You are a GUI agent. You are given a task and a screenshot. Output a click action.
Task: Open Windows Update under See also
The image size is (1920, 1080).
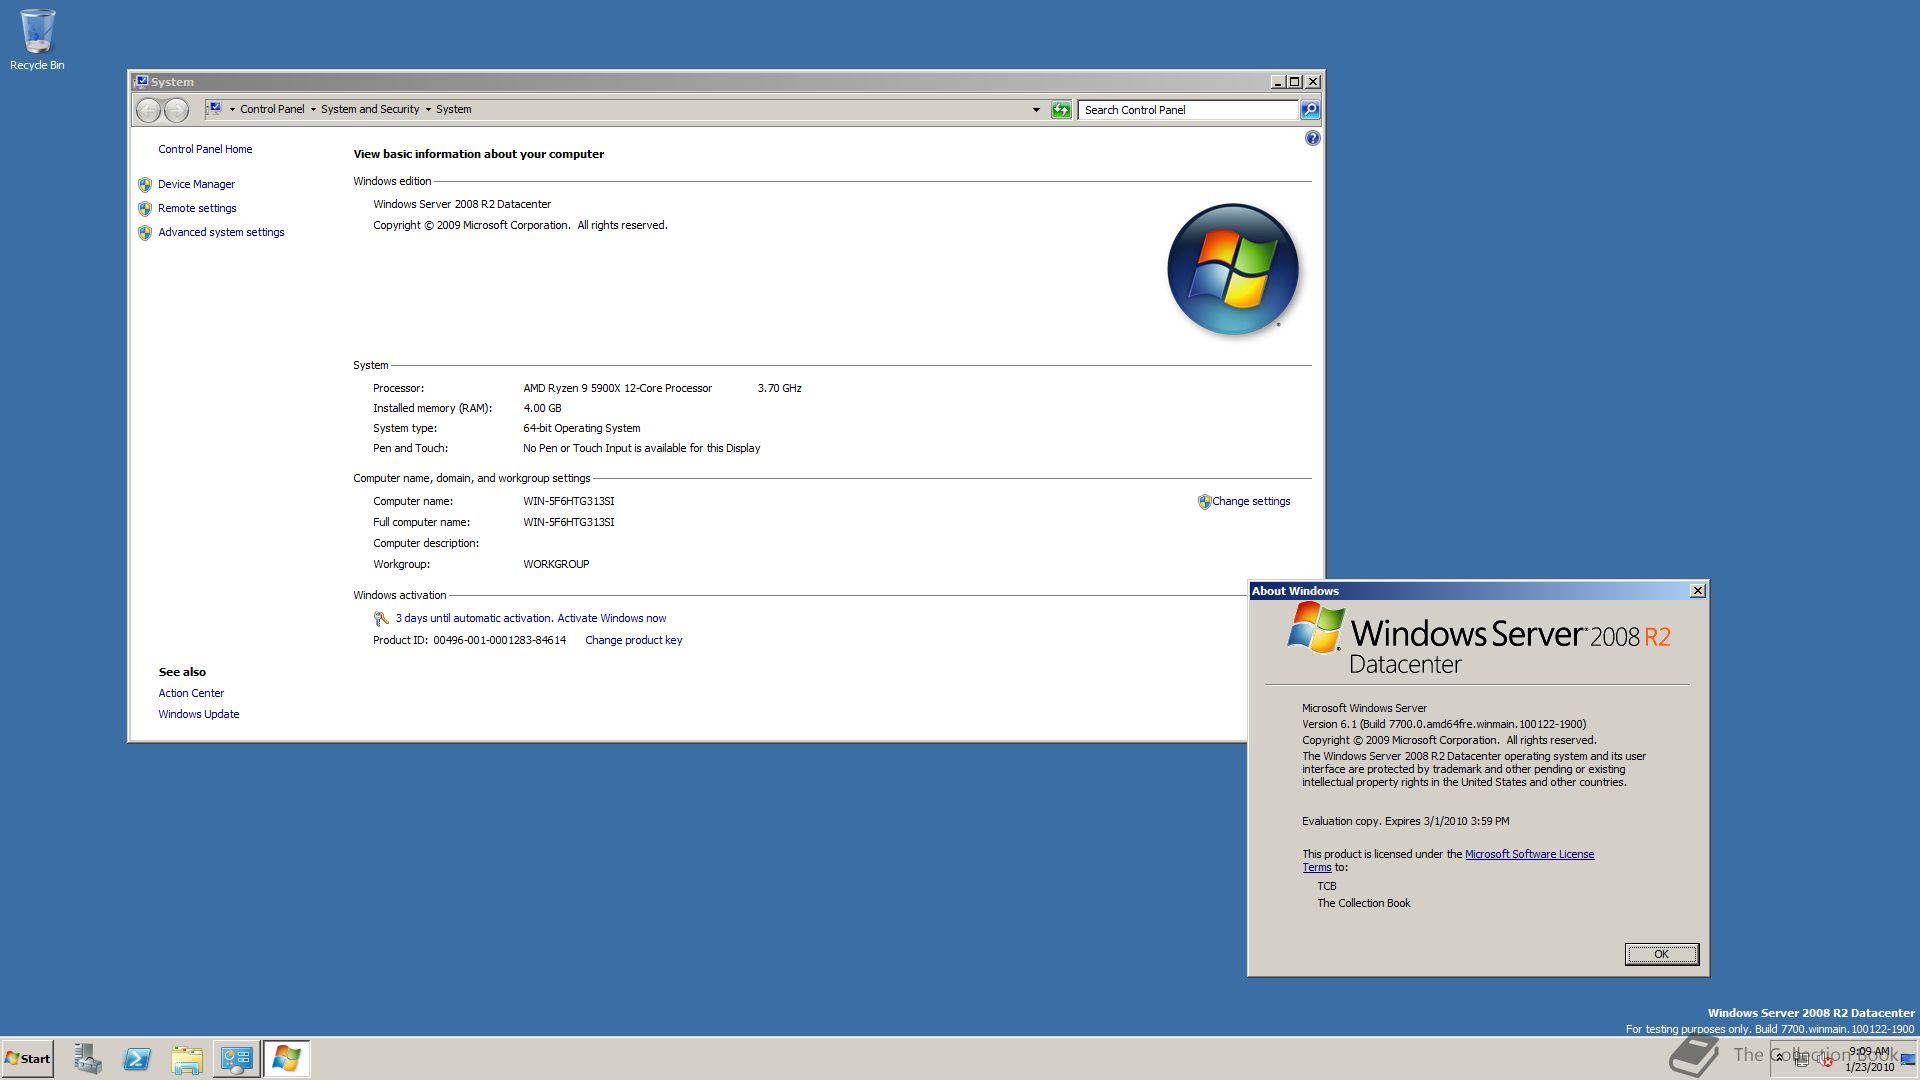(198, 714)
